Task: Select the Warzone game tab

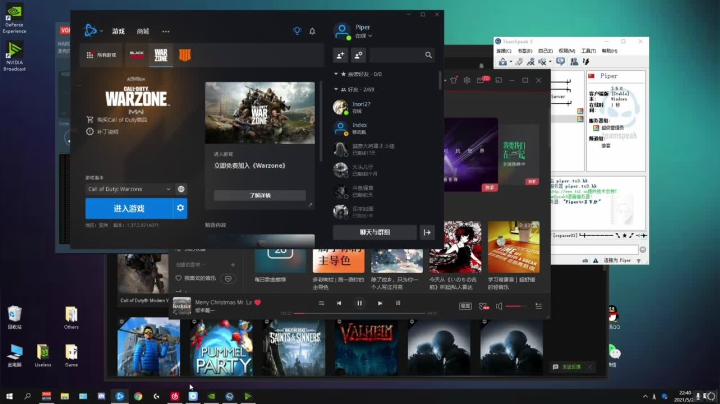Action: click(161, 55)
